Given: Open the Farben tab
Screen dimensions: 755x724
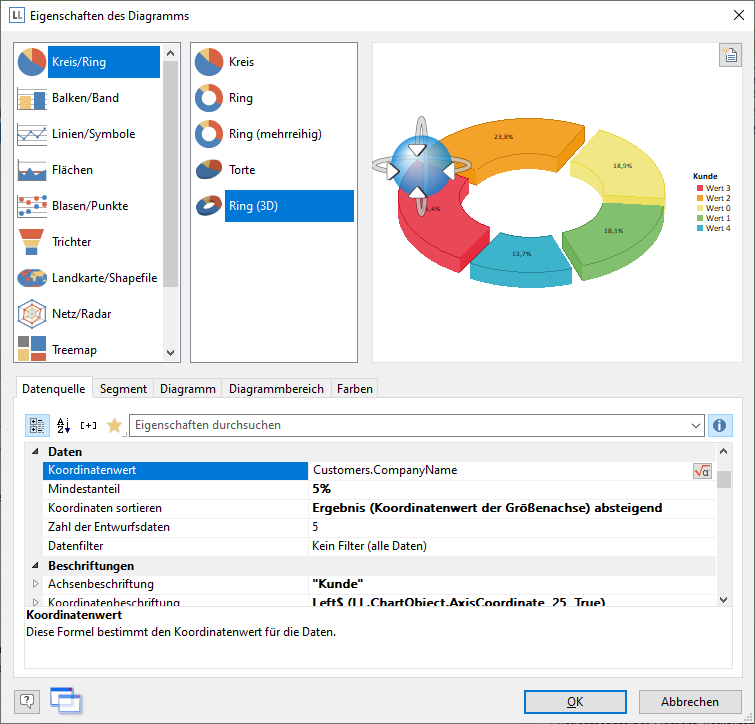Looking at the screenshot, I should tap(354, 389).
